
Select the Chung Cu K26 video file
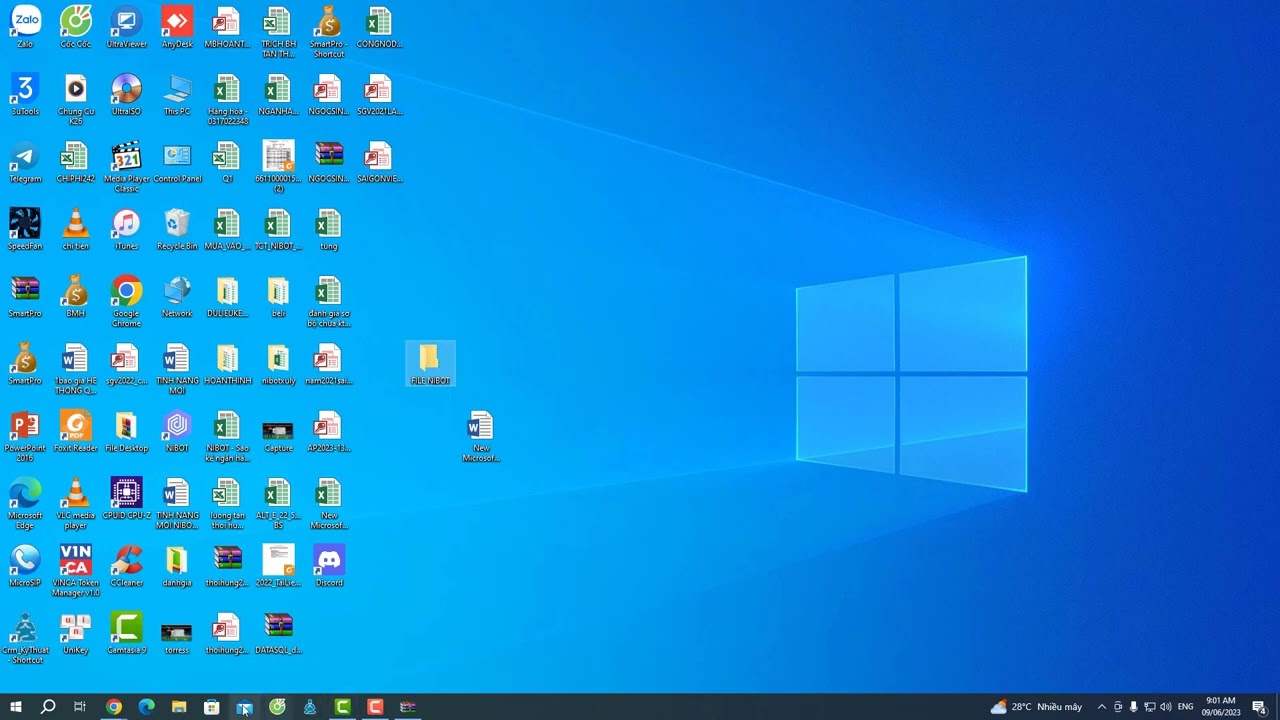(76, 99)
